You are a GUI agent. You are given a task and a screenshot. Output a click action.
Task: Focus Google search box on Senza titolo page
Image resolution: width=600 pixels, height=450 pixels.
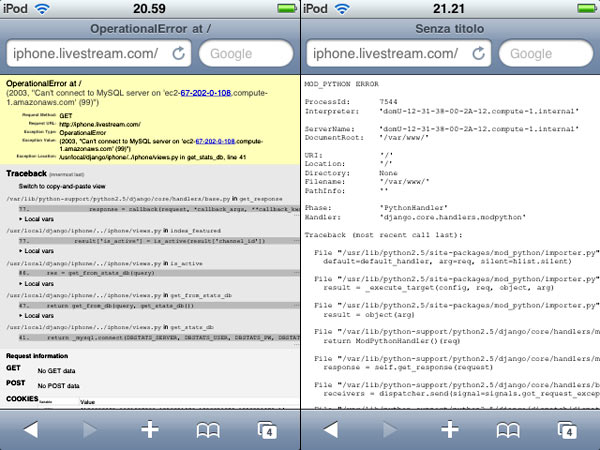pos(545,53)
